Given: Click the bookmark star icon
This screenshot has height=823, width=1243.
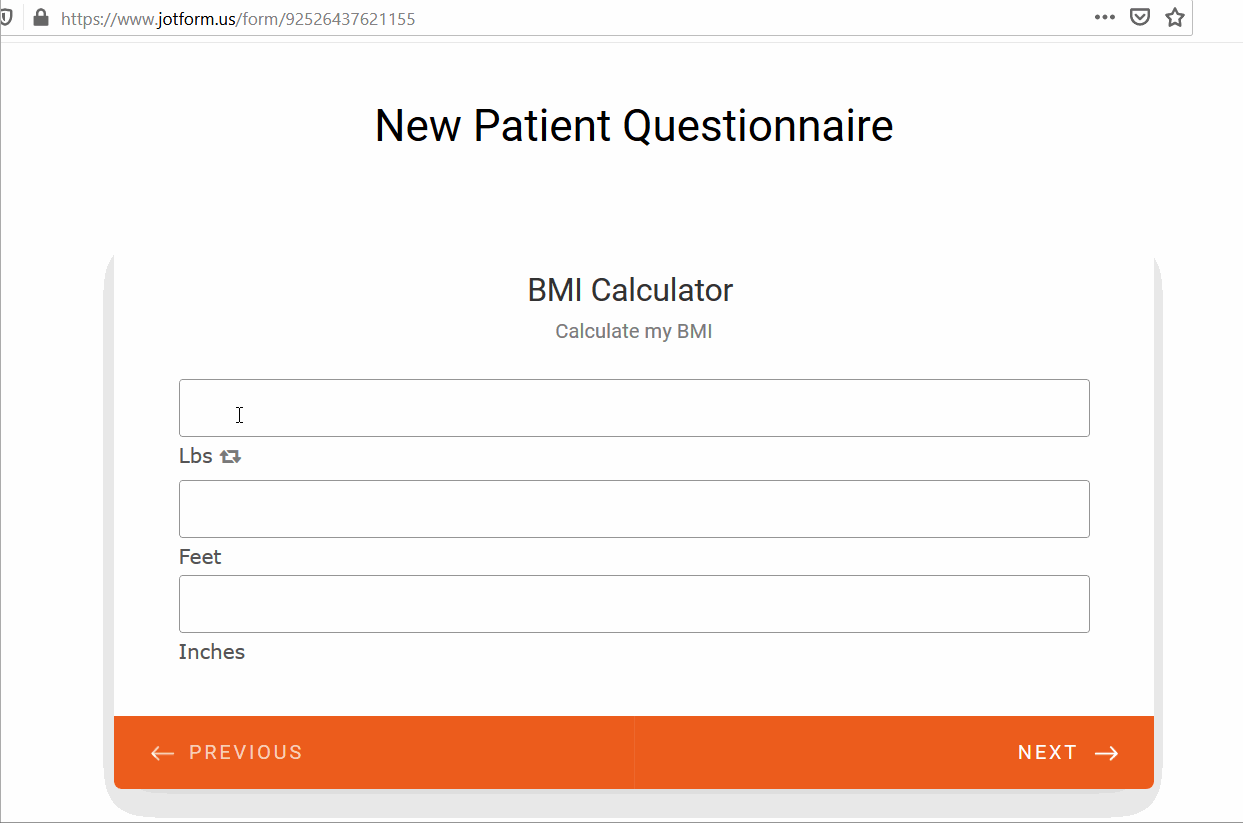Looking at the screenshot, I should (1174, 17).
